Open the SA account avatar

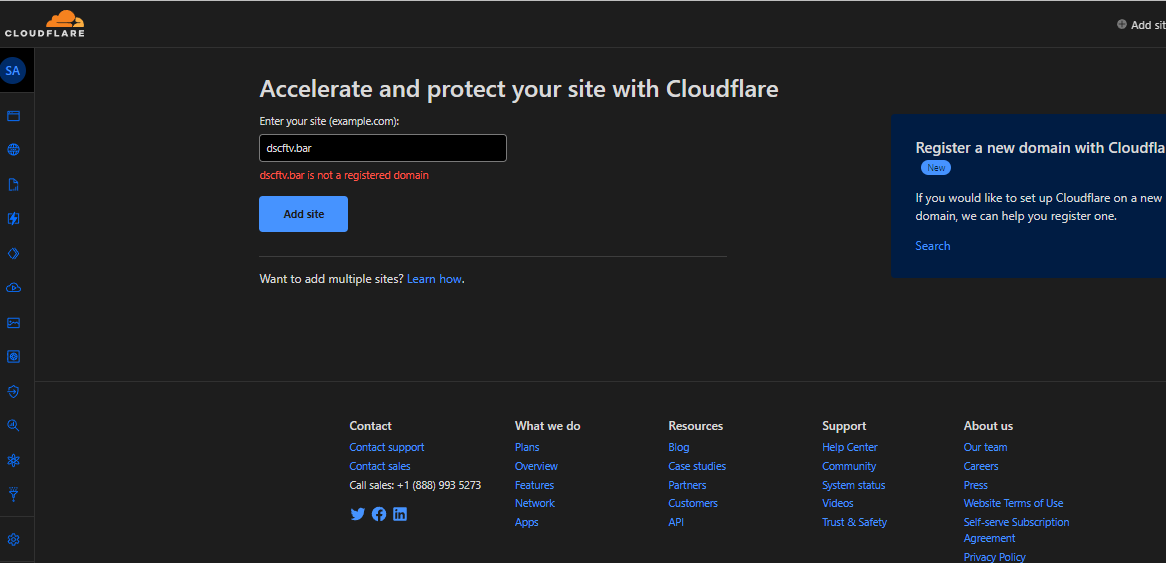(13, 71)
